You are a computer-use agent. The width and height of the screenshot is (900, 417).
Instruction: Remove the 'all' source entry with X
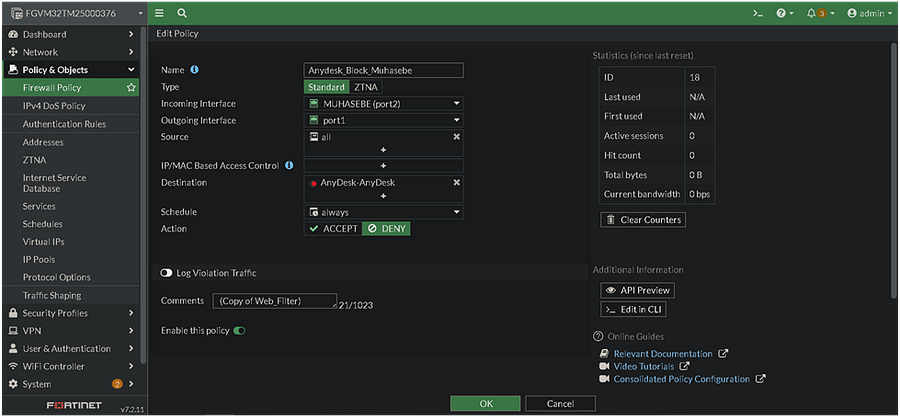456,137
